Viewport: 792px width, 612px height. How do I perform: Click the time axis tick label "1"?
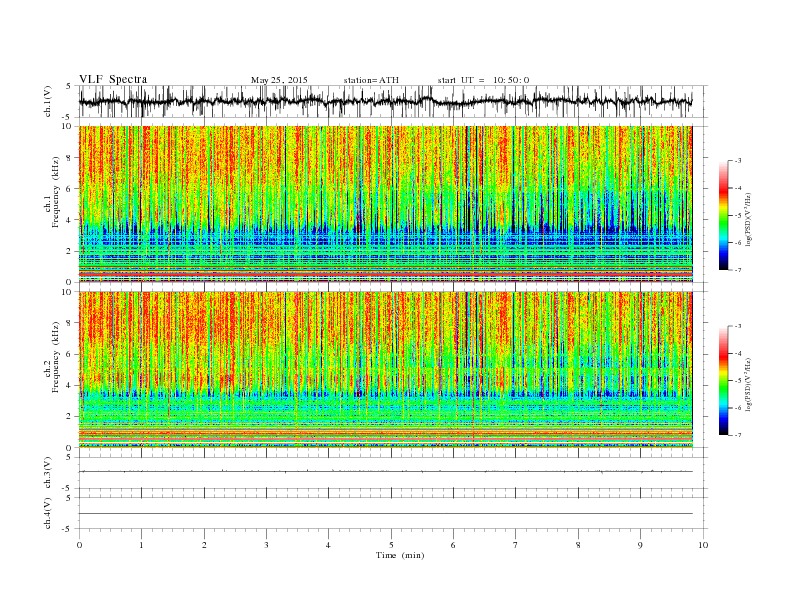tap(141, 545)
